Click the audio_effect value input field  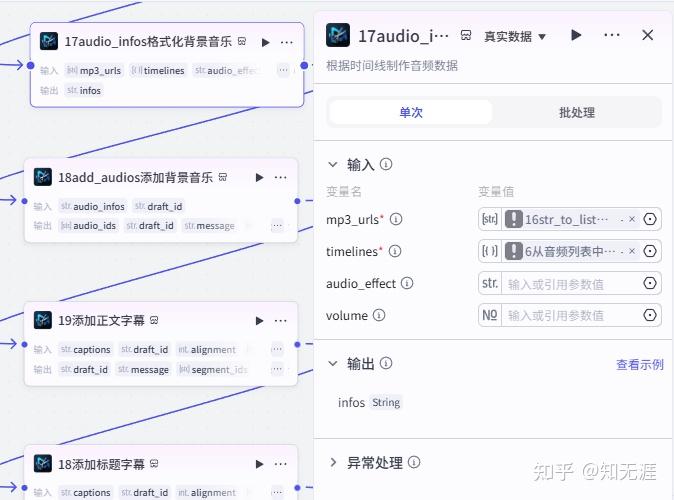[571, 283]
